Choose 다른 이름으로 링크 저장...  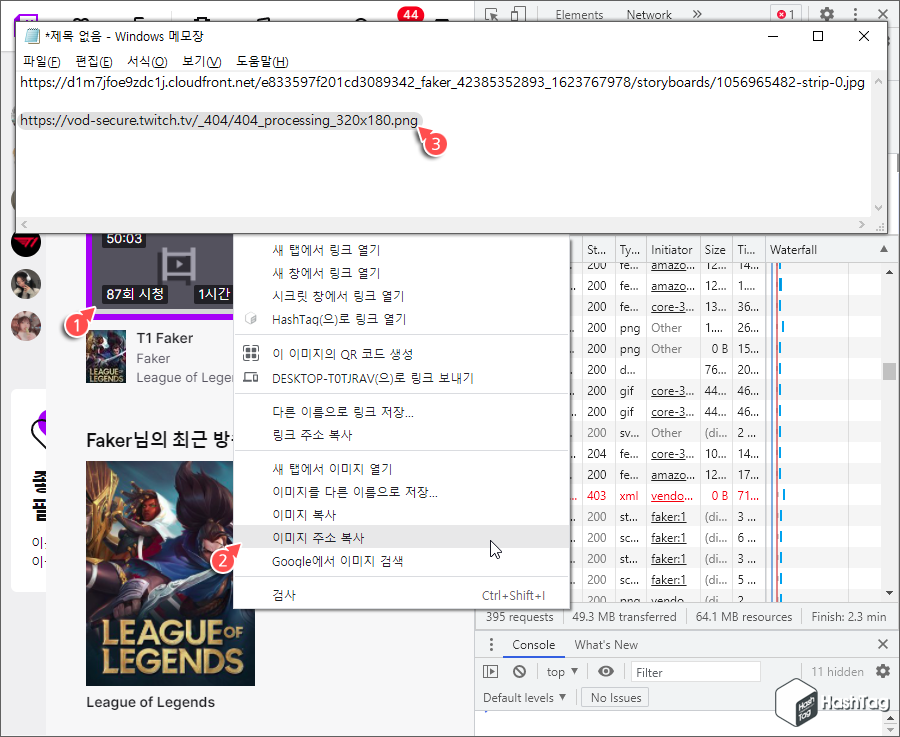[402, 412]
